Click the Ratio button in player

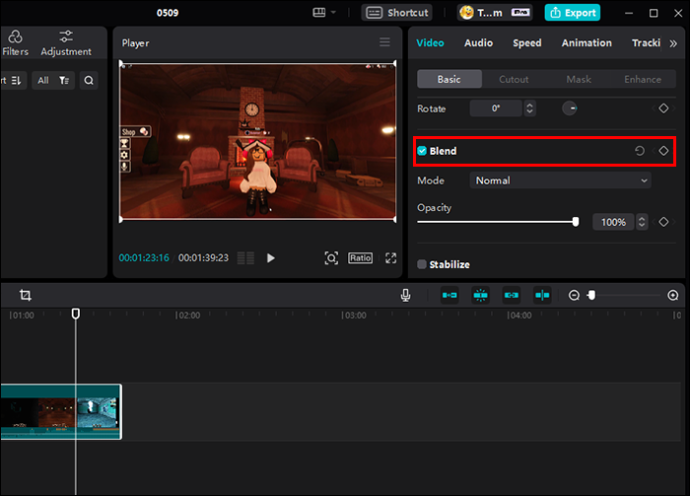[x=360, y=258]
